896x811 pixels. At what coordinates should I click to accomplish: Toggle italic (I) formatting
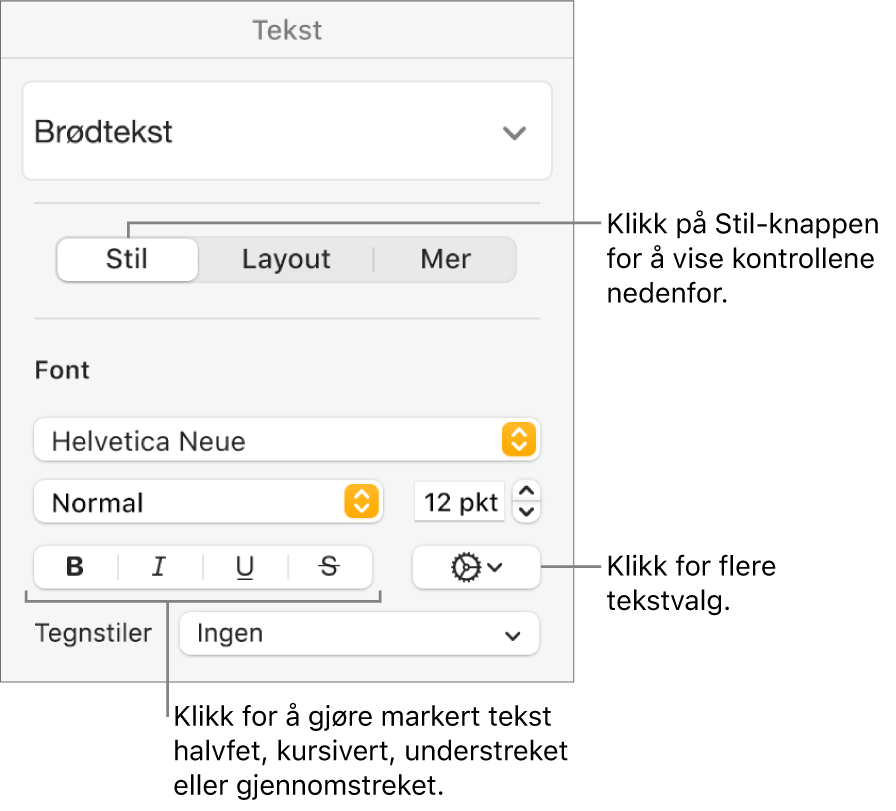160,567
